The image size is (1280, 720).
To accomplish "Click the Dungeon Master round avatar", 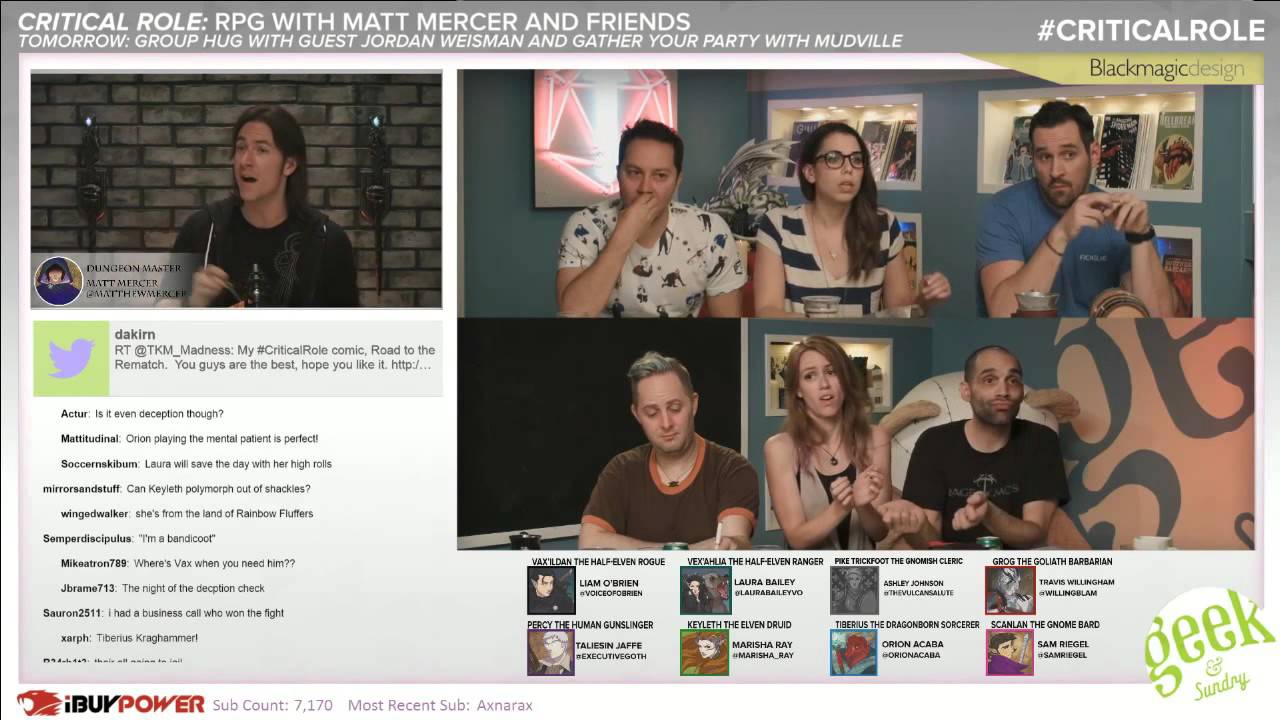I will (x=59, y=281).
